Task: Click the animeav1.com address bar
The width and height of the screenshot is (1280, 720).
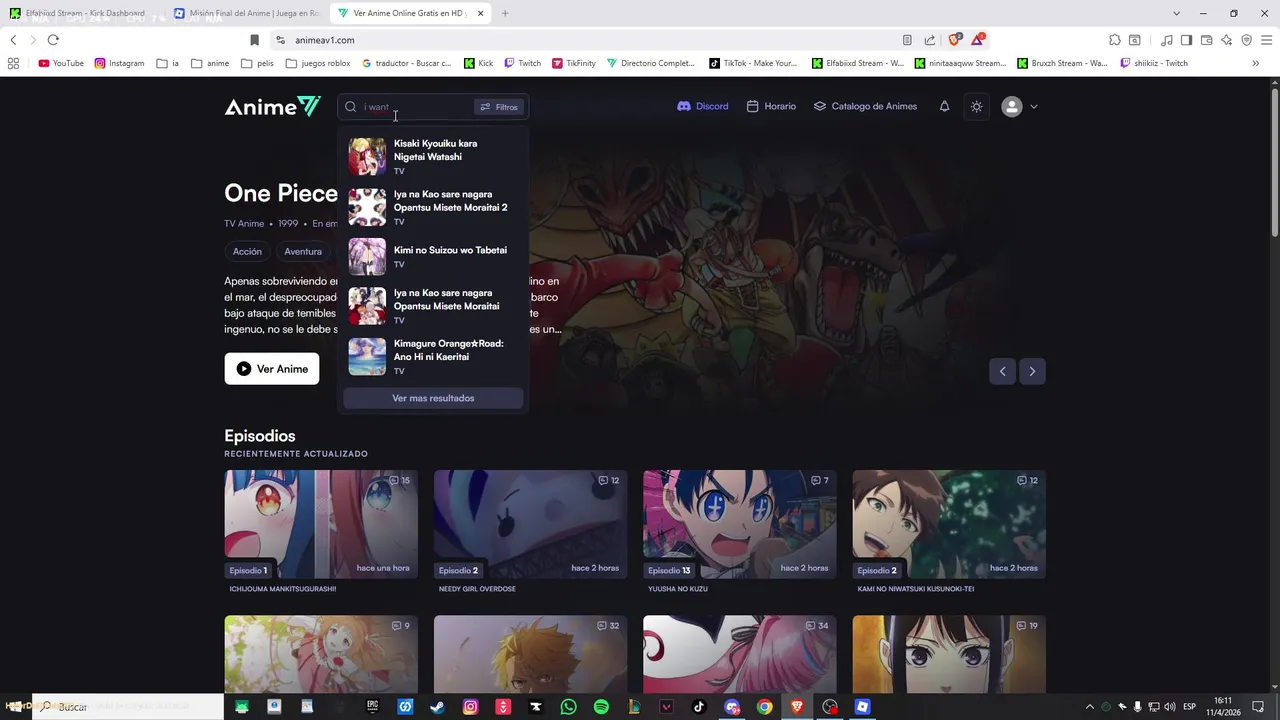Action: coord(590,40)
